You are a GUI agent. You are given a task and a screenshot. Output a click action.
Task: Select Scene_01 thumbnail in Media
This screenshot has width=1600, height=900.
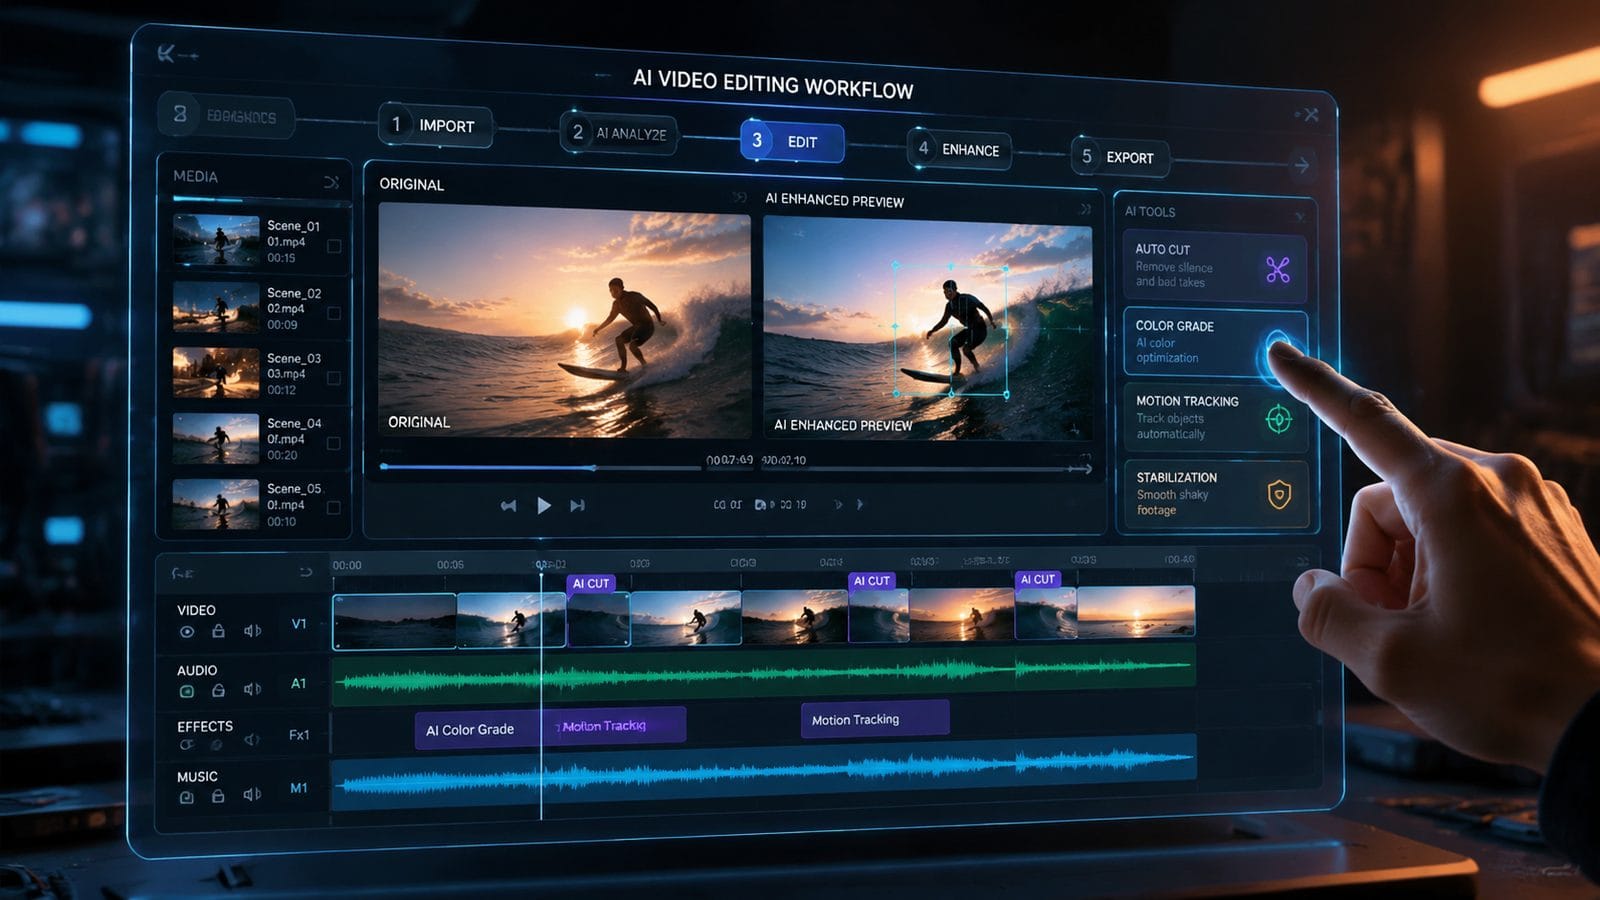coord(216,240)
